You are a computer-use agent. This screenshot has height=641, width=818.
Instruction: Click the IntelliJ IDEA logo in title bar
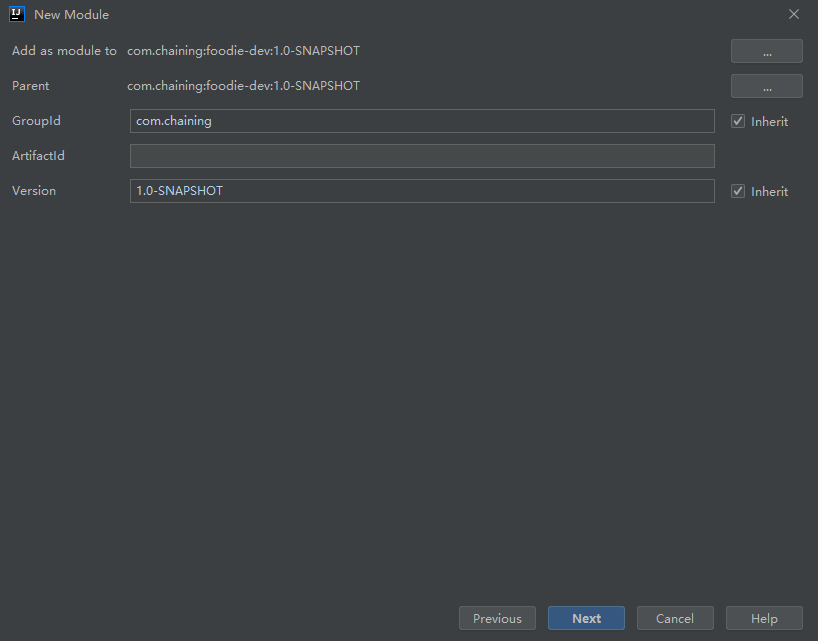16,14
